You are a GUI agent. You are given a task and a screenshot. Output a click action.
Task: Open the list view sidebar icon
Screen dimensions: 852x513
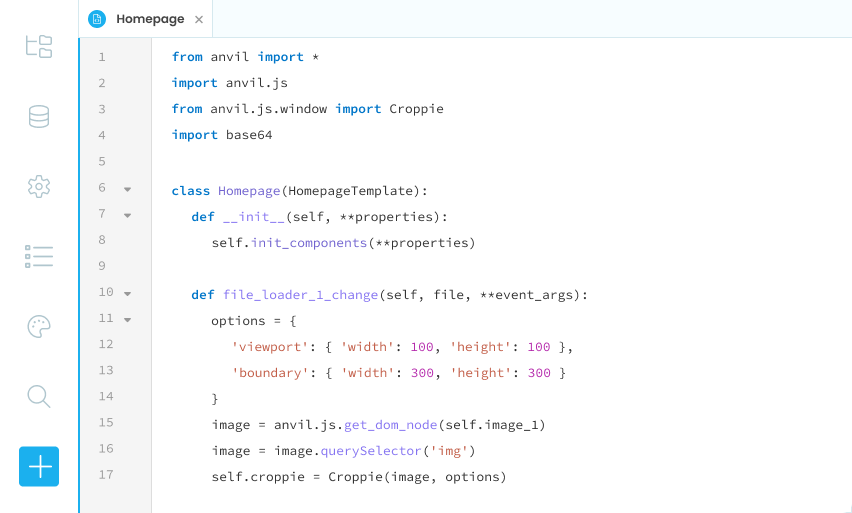39,256
